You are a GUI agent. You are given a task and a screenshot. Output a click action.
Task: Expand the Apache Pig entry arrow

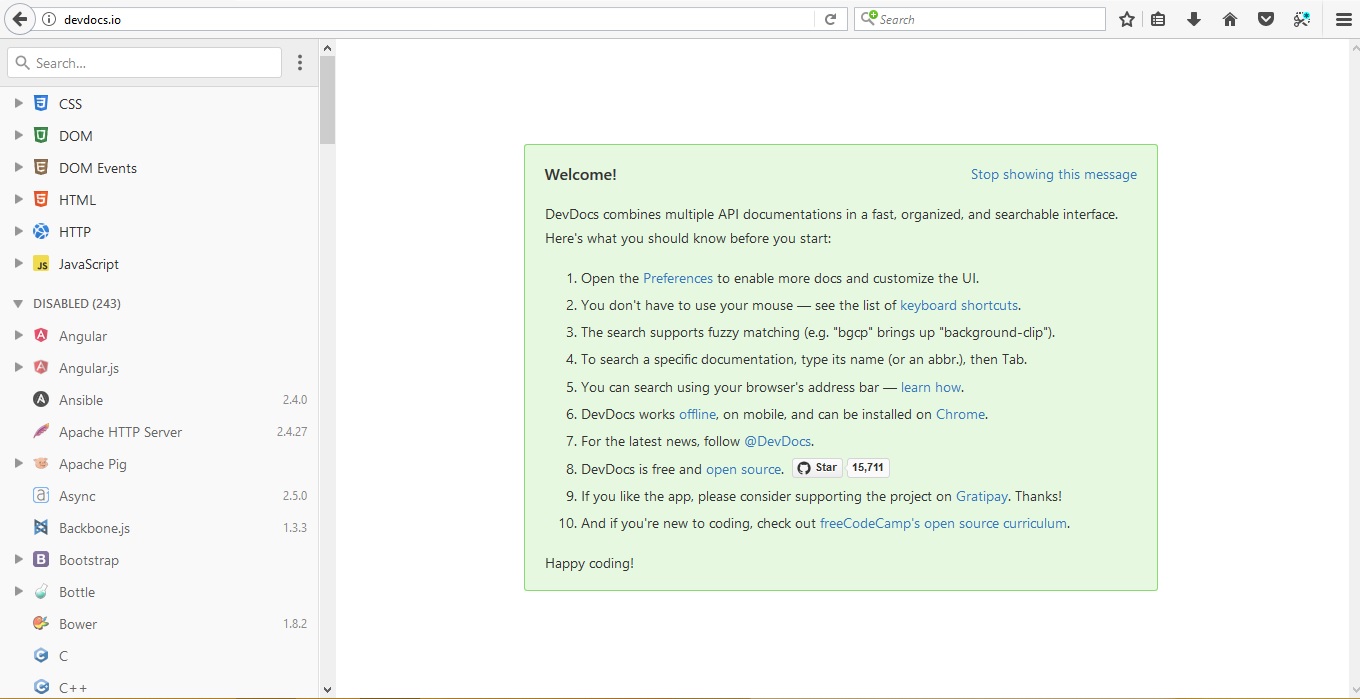18,464
